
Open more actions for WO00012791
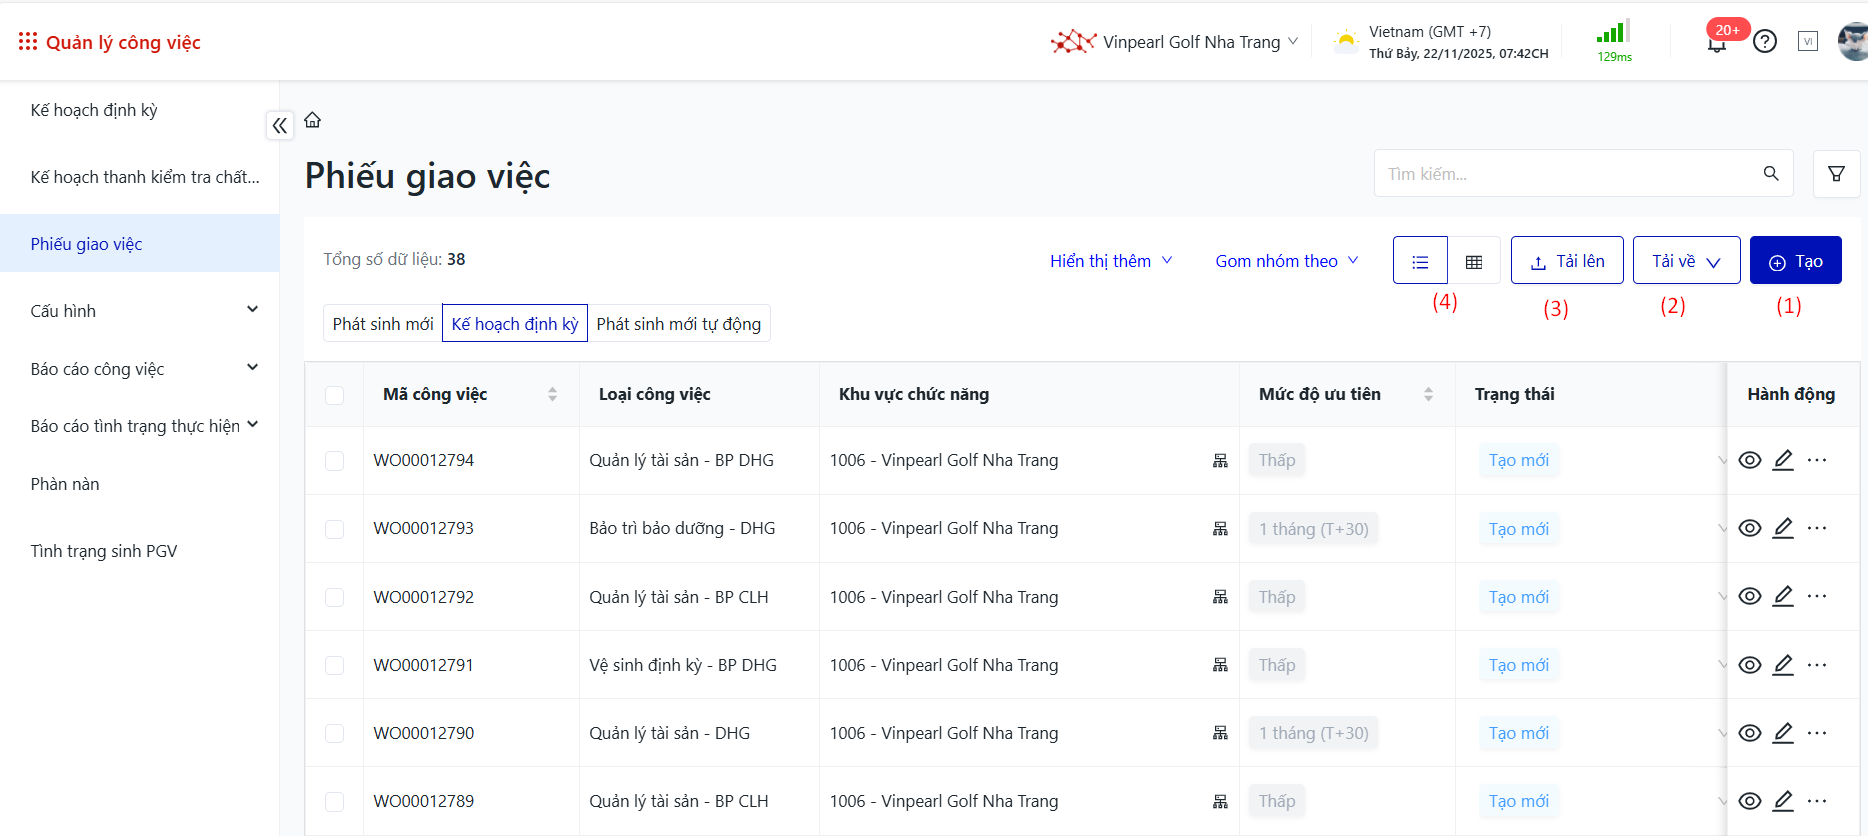click(1817, 665)
